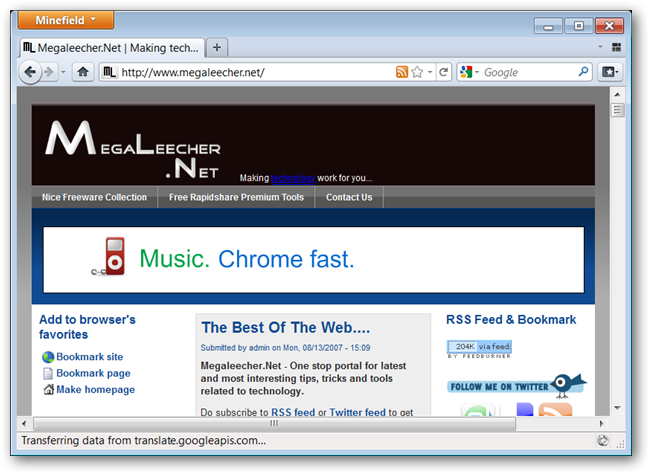Click into the Google search box

coord(529,72)
